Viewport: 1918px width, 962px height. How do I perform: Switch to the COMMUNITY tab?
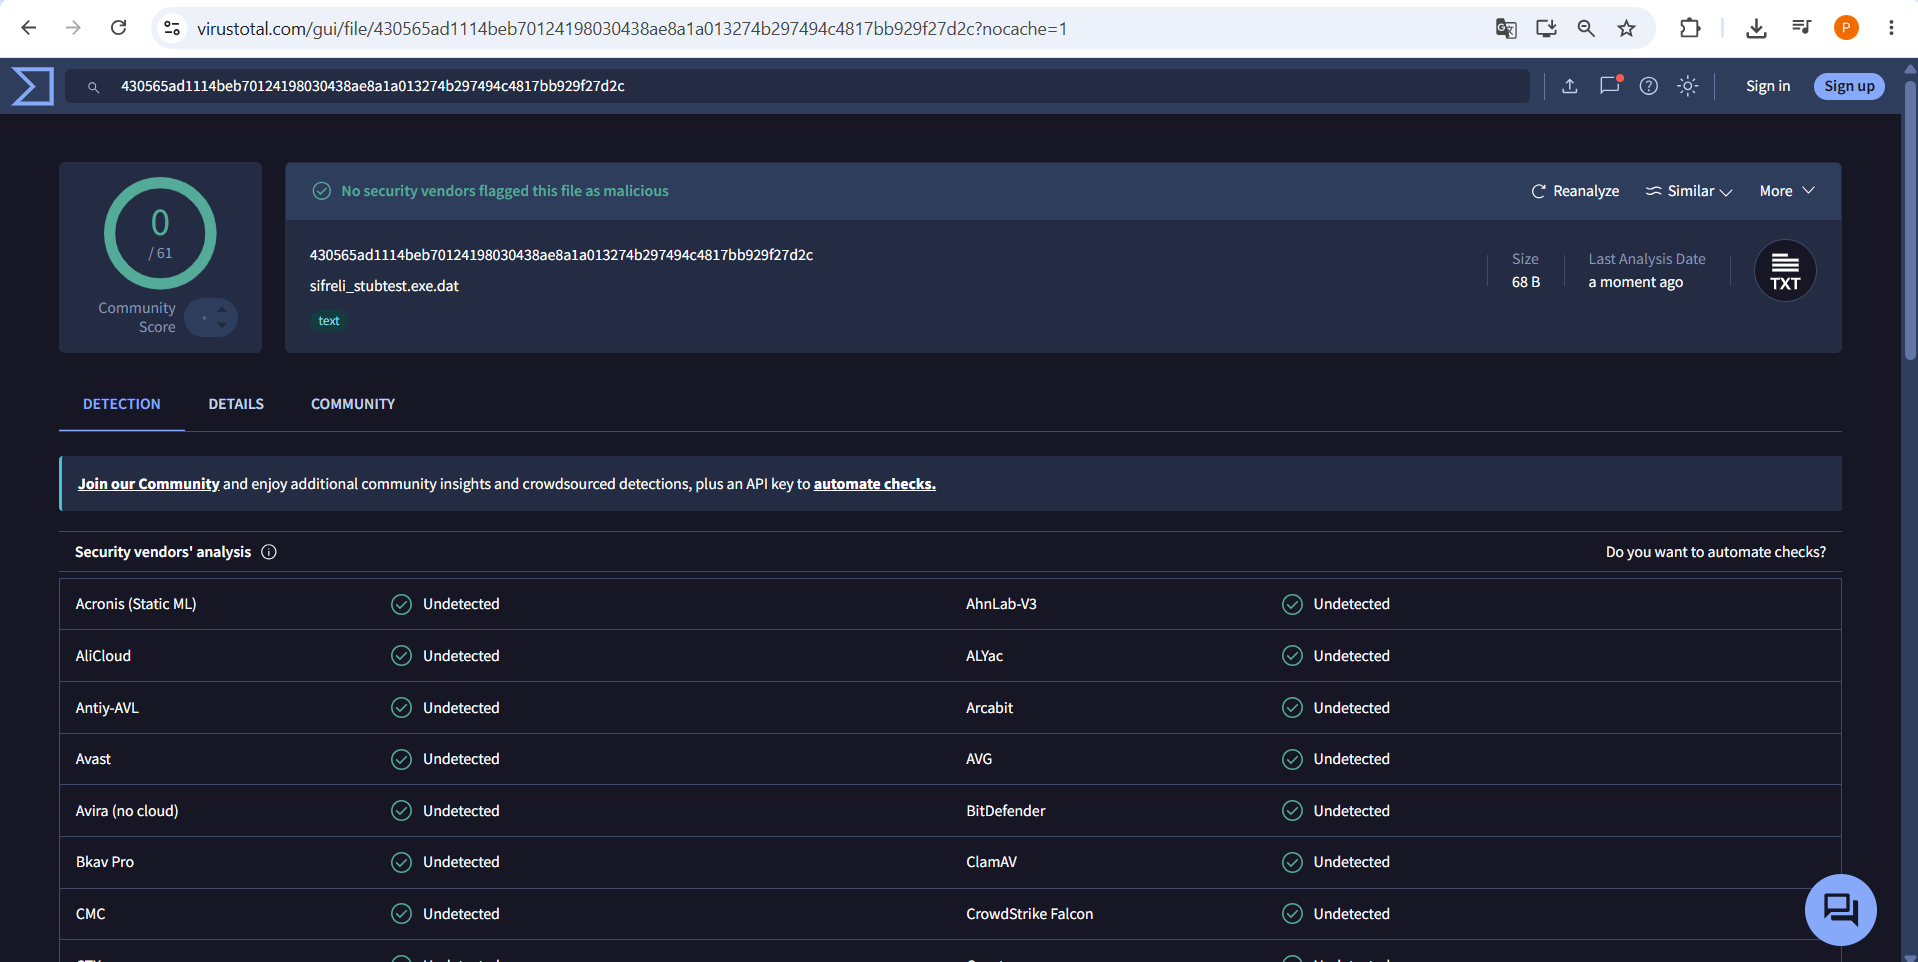tap(353, 404)
